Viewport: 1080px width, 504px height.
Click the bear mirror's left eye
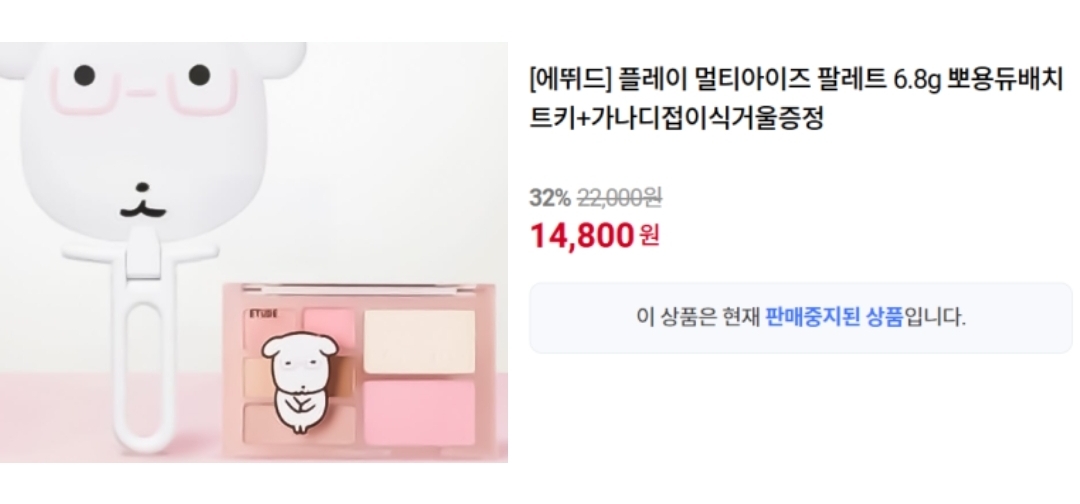coord(83,74)
